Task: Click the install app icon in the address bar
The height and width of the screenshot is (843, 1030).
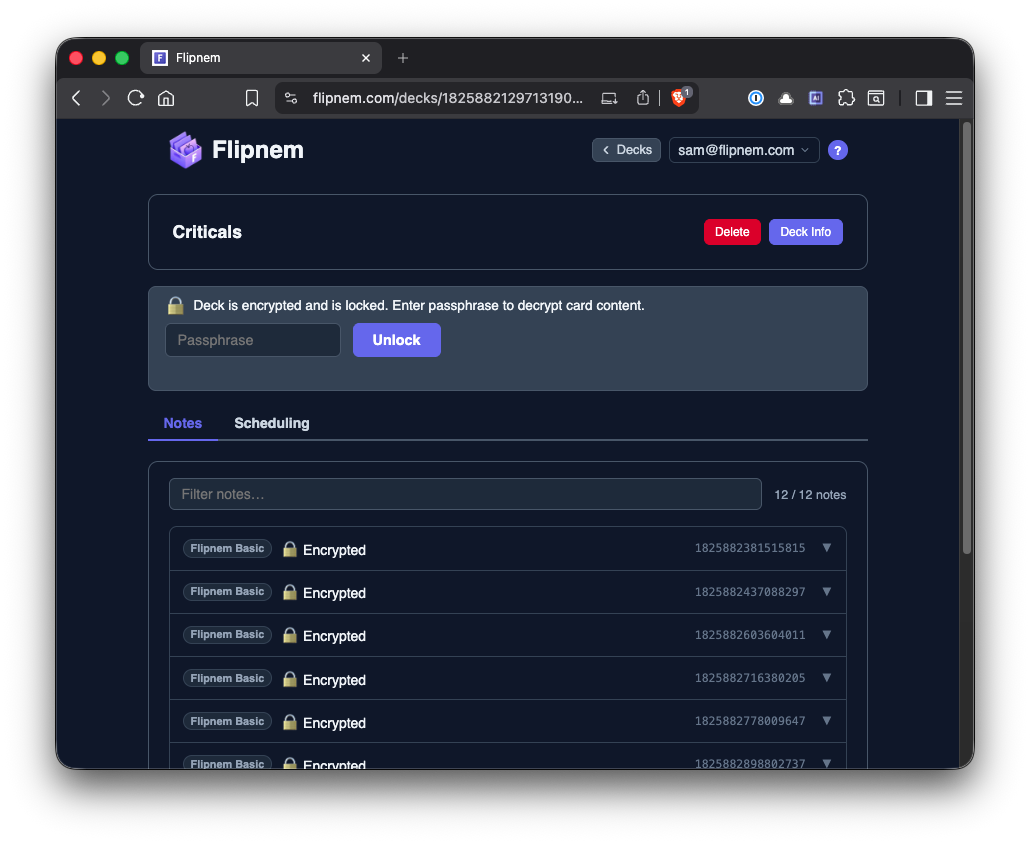Action: point(609,99)
